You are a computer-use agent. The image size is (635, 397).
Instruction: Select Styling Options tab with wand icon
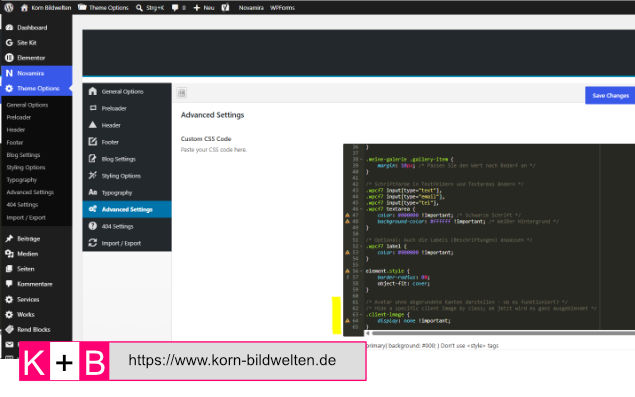click(127, 176)
